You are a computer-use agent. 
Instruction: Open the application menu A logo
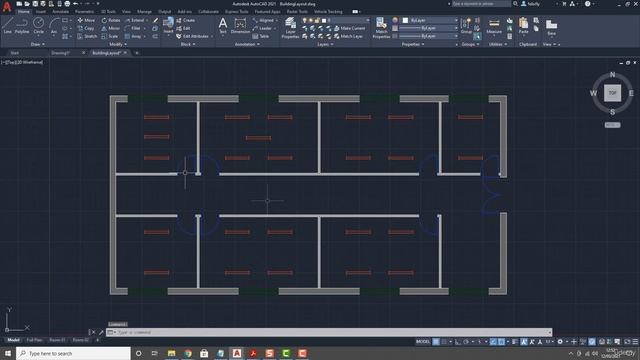tap(7, 7)
